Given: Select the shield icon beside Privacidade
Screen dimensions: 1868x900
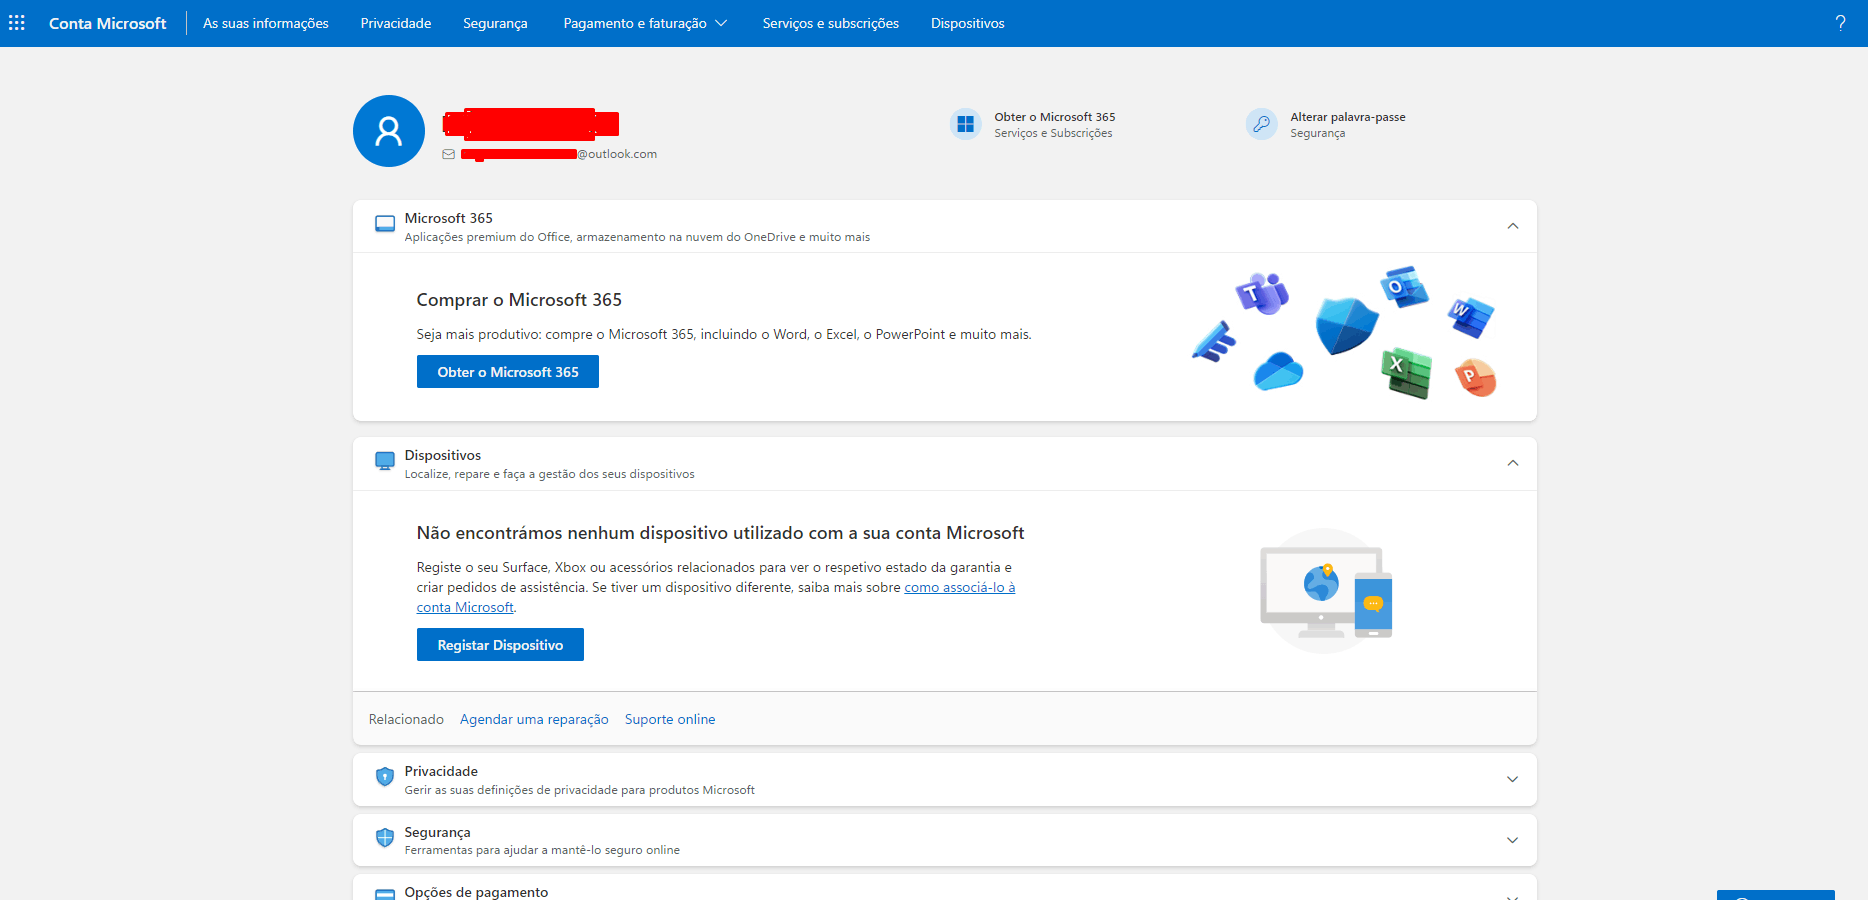Looking at the screenshot, I should 385,777.
